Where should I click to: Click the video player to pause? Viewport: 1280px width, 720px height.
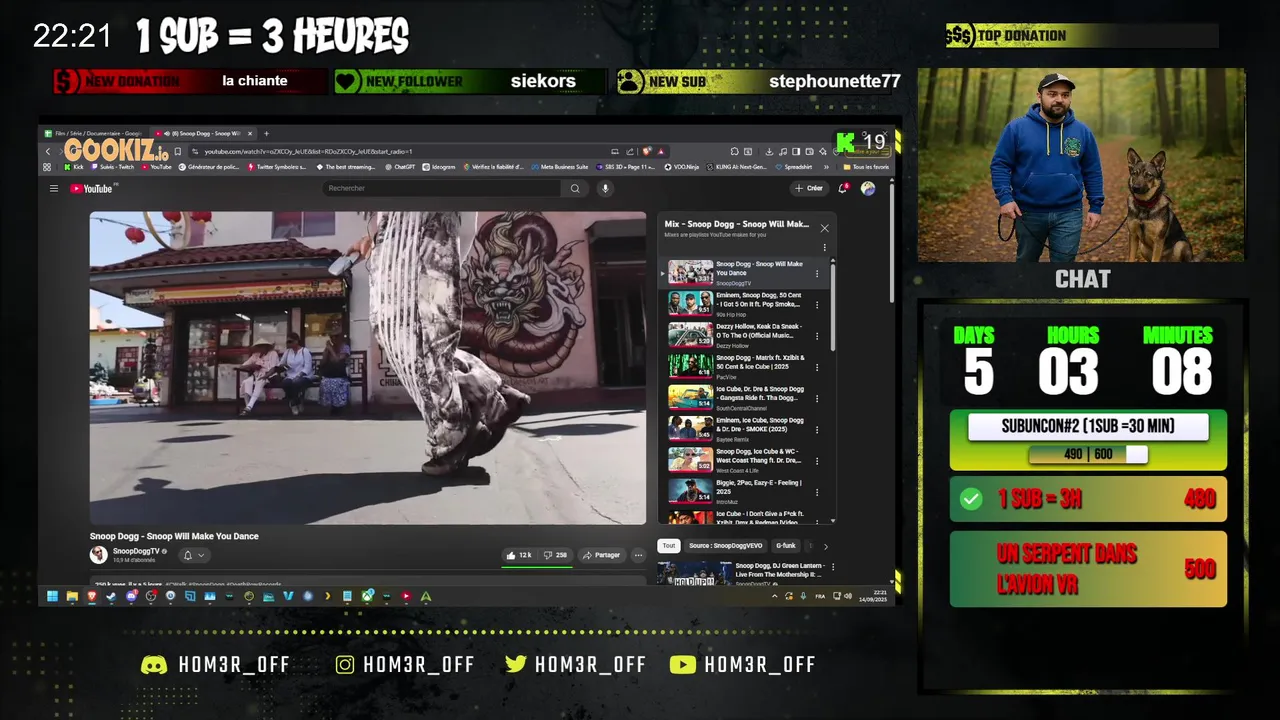[368, 367]
